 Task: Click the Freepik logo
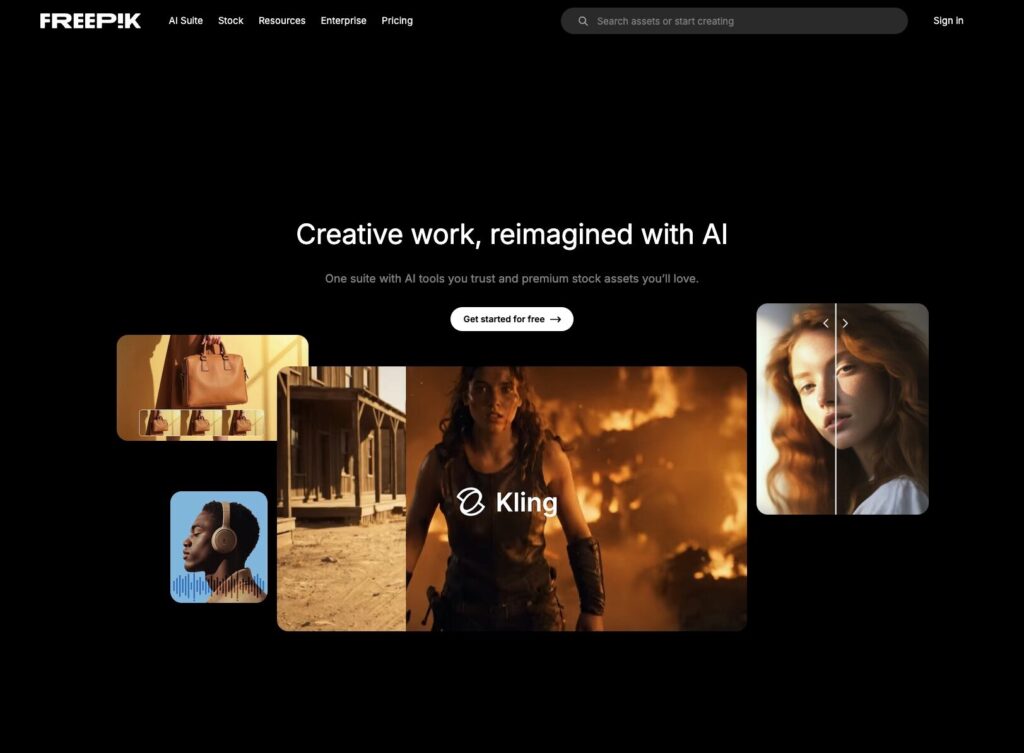pyautogui.click(x=90, y=21)
